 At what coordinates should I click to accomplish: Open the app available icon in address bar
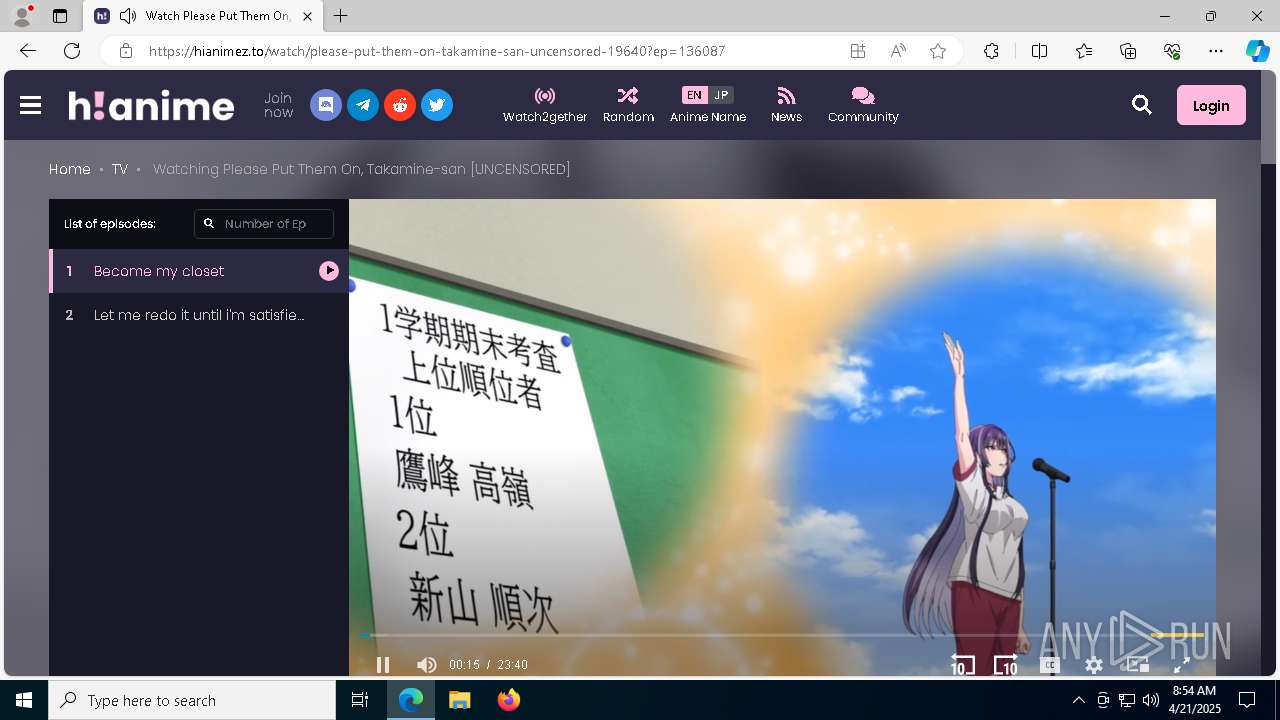coord(858,51)
